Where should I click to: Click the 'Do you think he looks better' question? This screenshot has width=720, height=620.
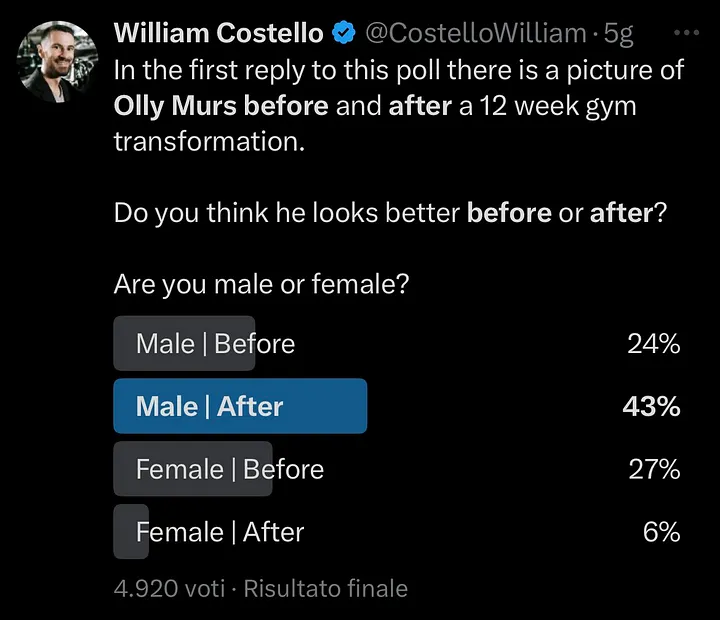point(390,213)
